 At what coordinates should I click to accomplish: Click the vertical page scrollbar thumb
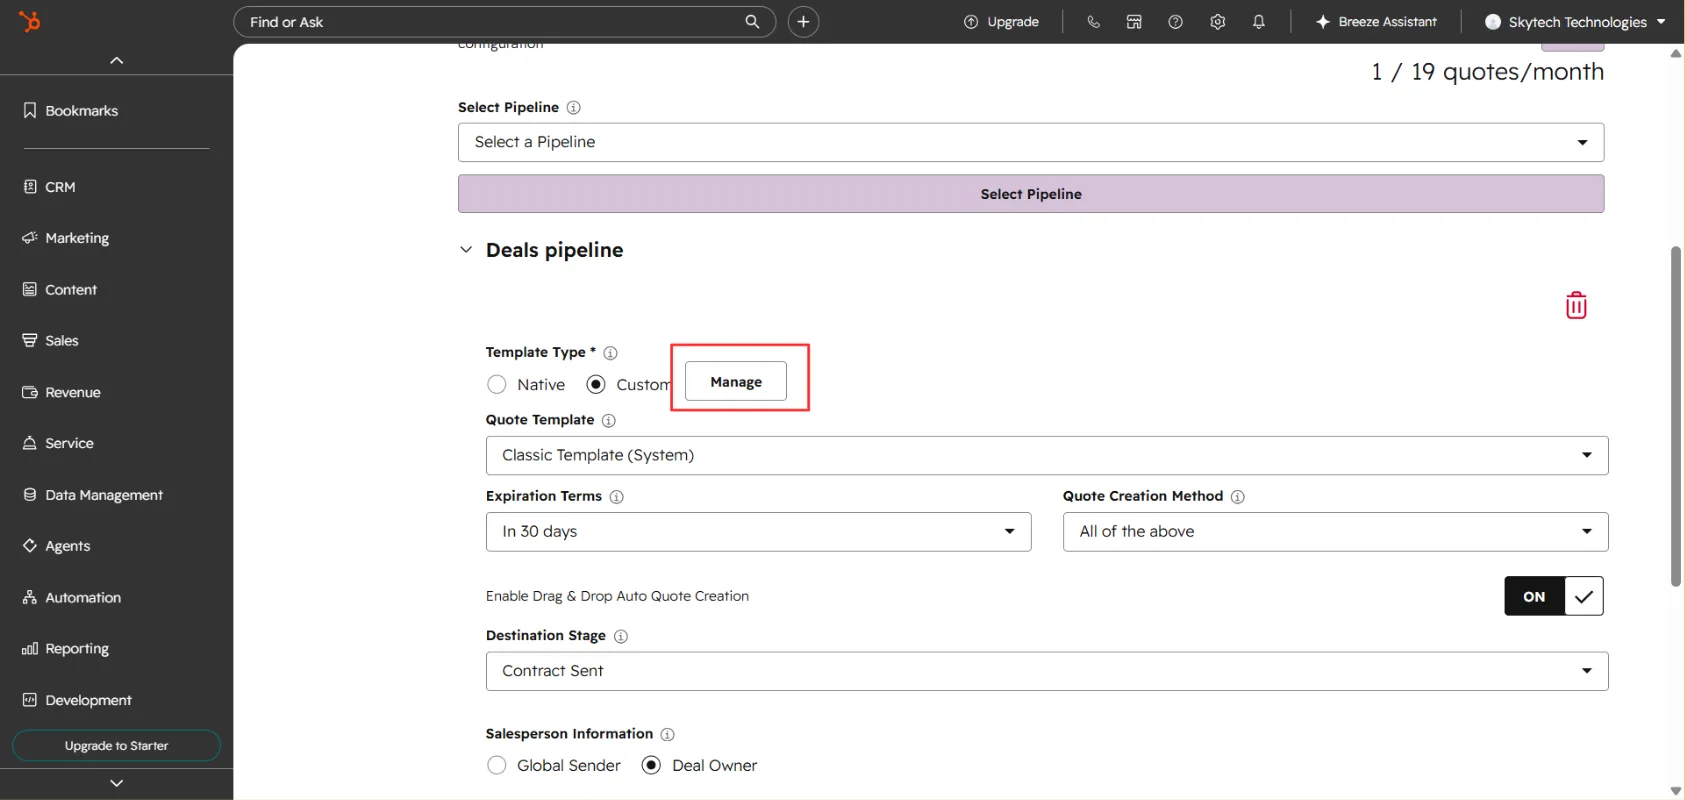(1676, 416)
